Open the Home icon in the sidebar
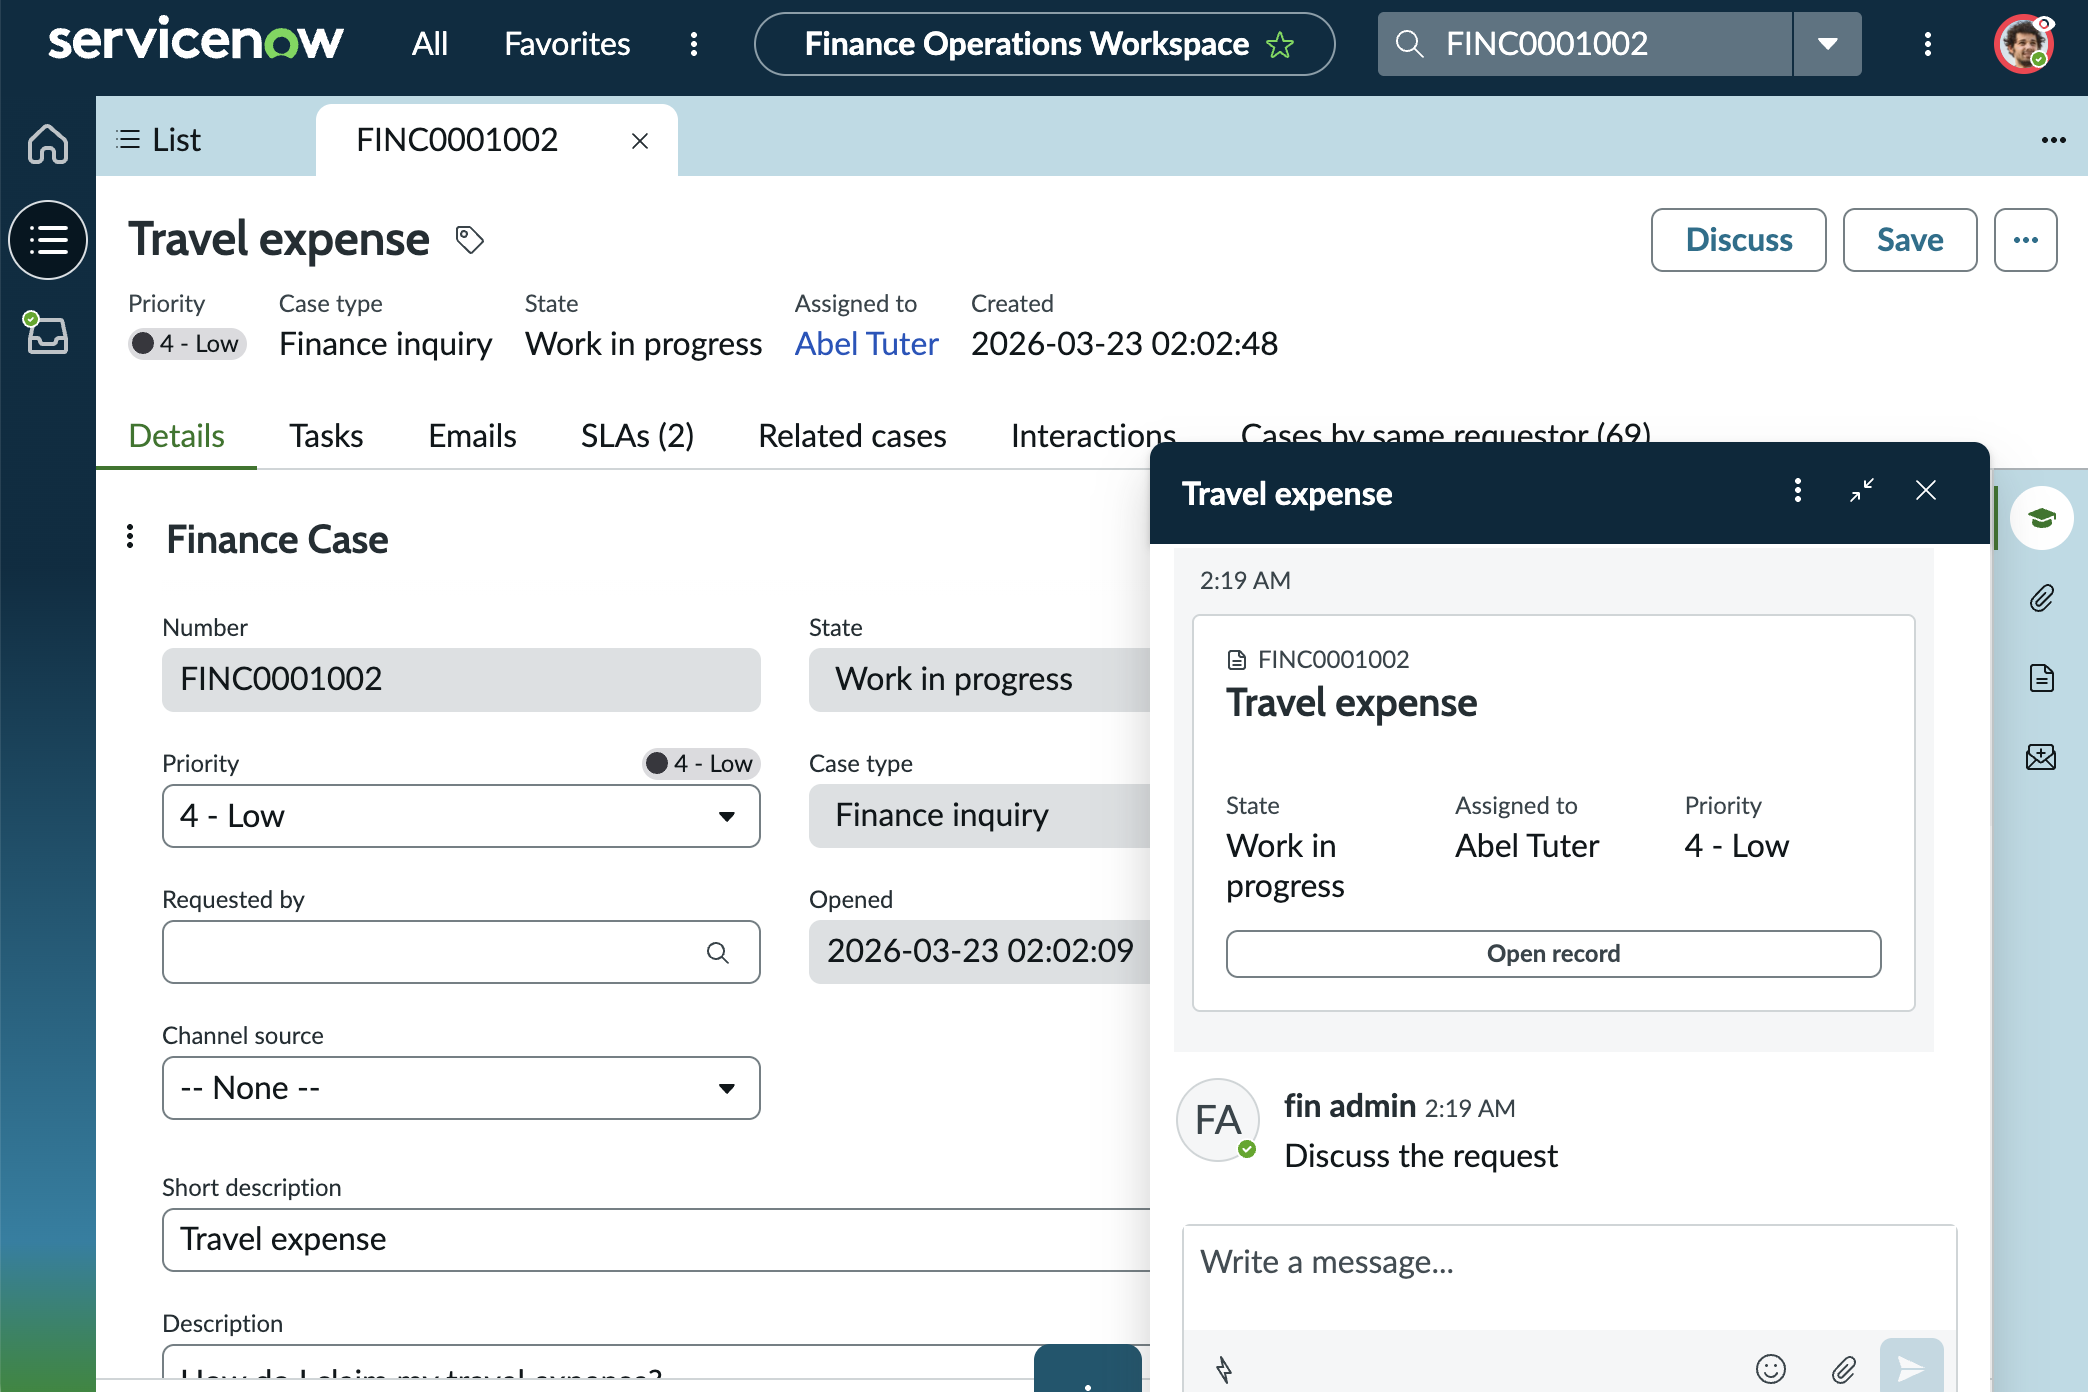The height and width of the screenshot is (1392, 2088). tap(48, 143)
